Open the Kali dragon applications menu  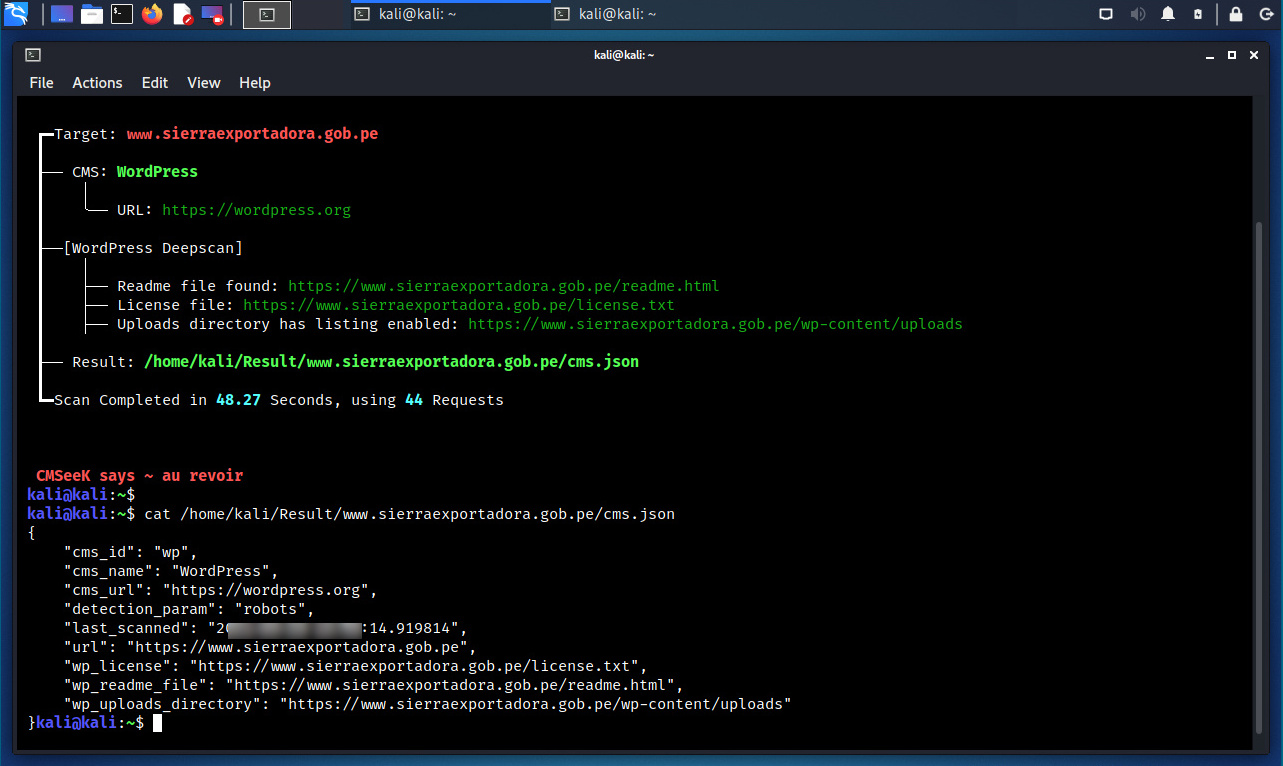point(16,14)
